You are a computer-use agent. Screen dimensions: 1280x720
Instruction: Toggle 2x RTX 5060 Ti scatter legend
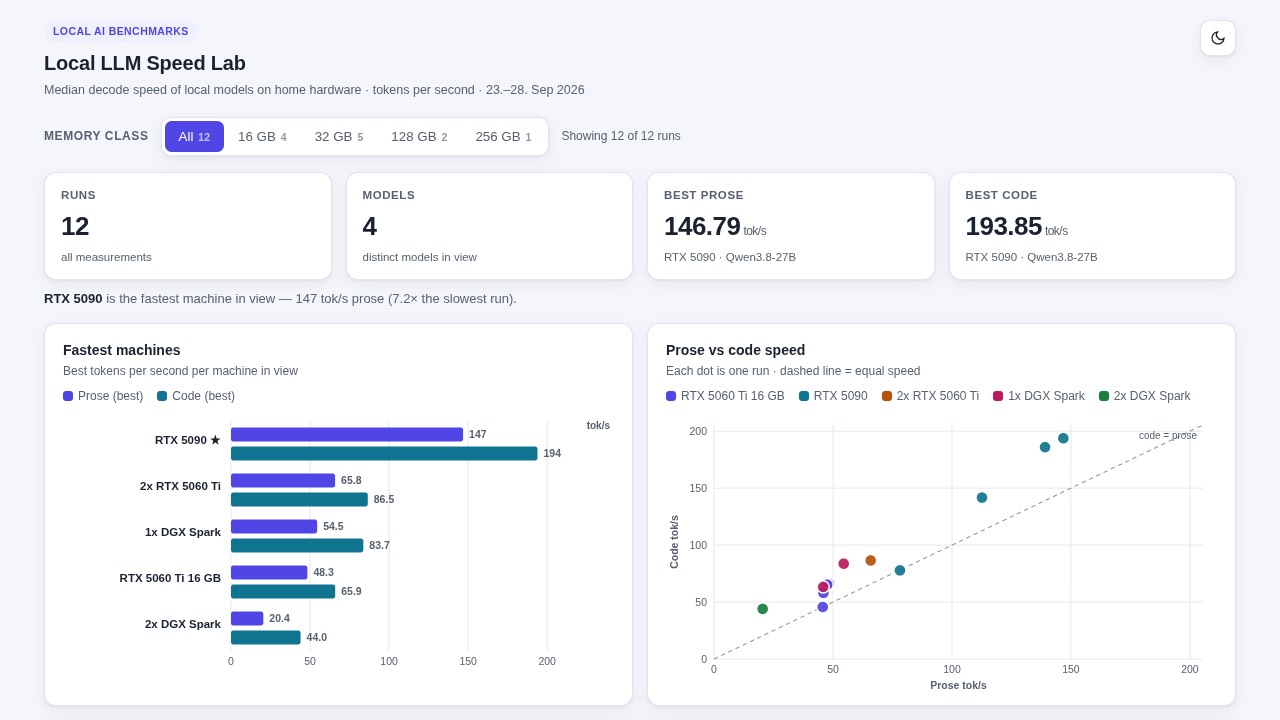click(930, 396)
